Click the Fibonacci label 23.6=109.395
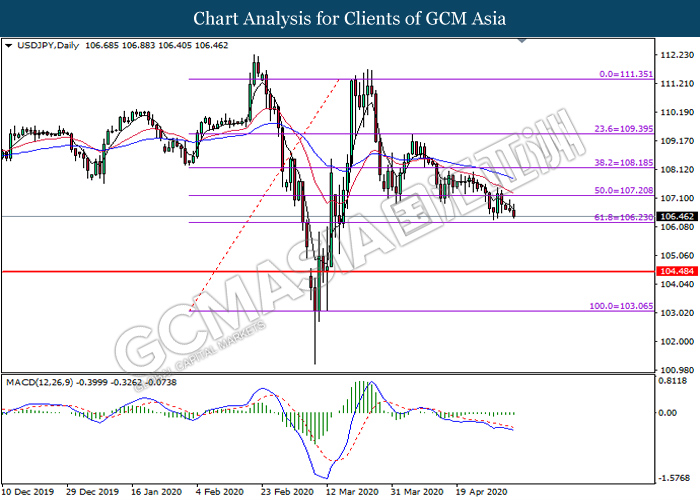This screenshot has height=500, width=700. pyautogui.click(x=624, y=129)
